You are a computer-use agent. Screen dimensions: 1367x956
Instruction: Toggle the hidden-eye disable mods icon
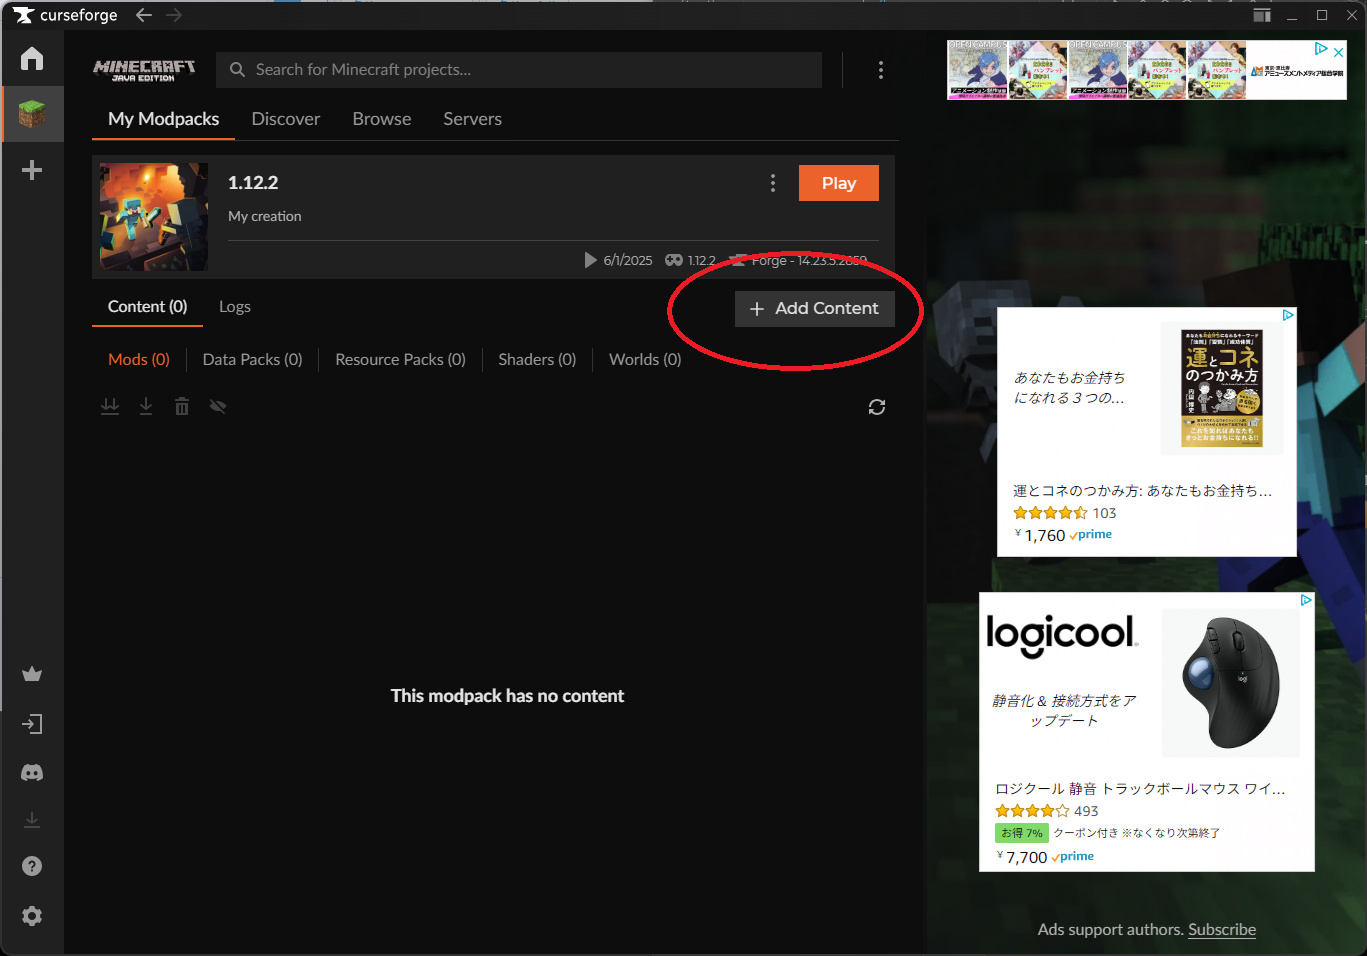[x=218, y=406]
